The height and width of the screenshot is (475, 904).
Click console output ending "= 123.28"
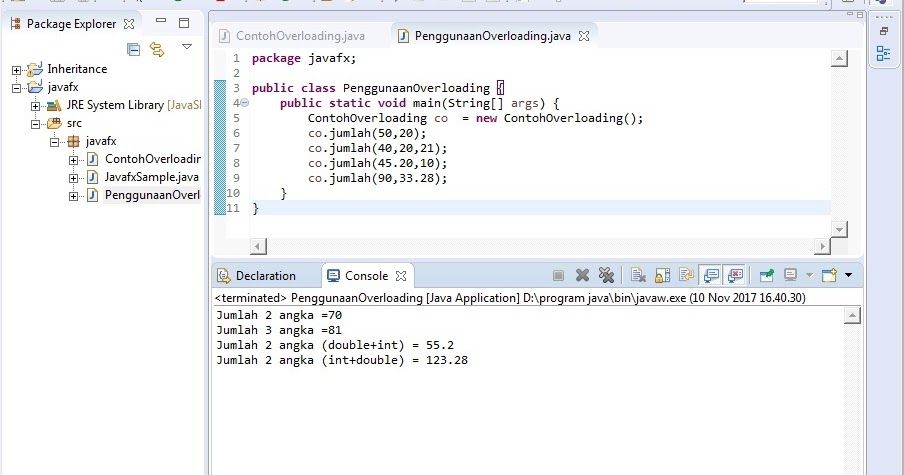tap(342, 360)
